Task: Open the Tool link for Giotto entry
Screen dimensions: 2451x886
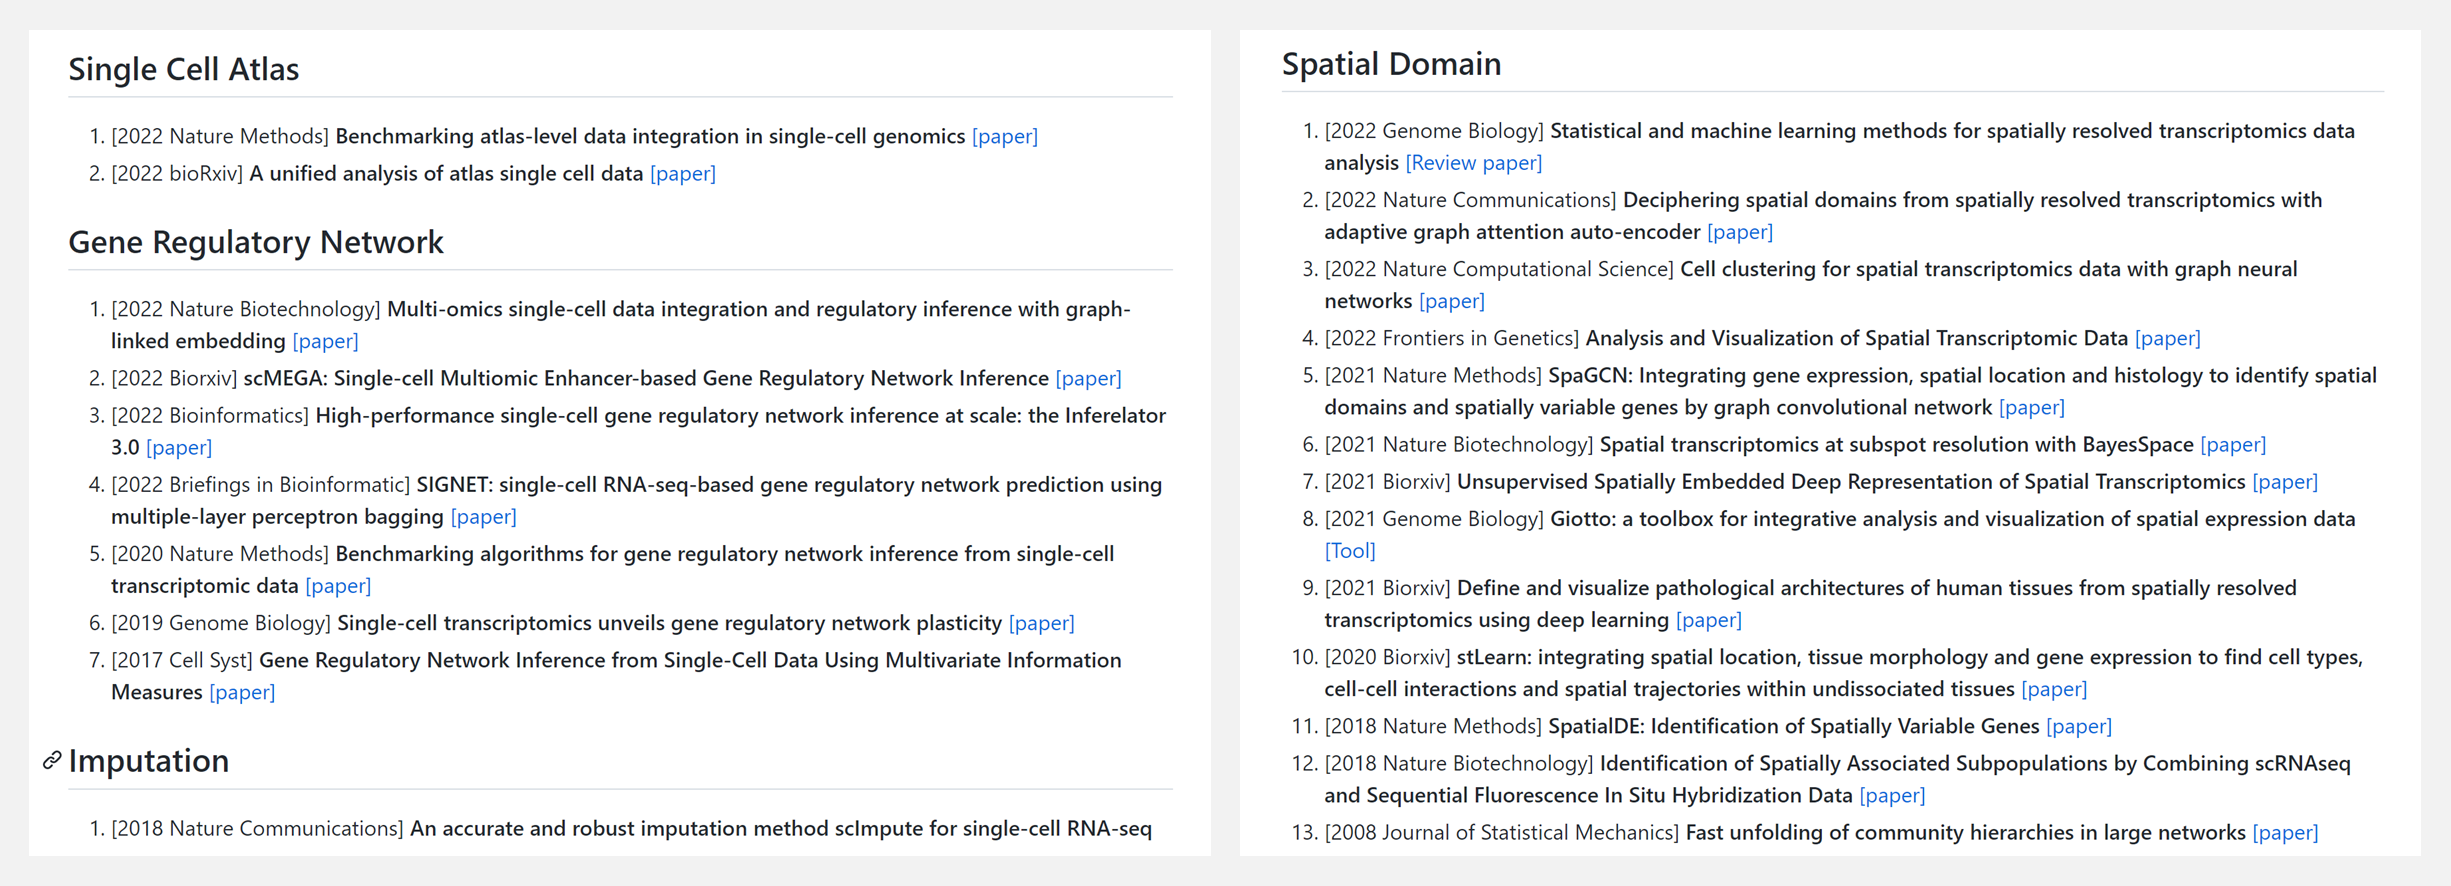Action: [1349, 551]
